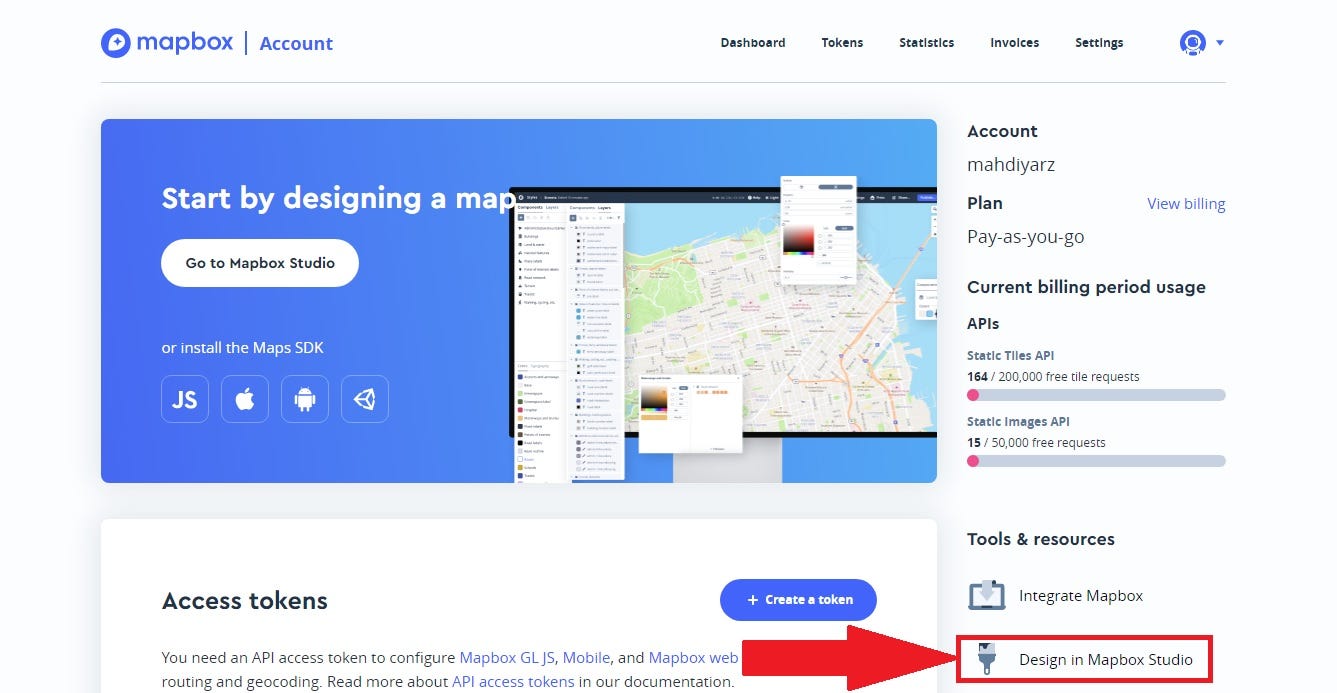Click the Go to Mapbox Studio button
The image size is (1337, 693).
[259, 263]
